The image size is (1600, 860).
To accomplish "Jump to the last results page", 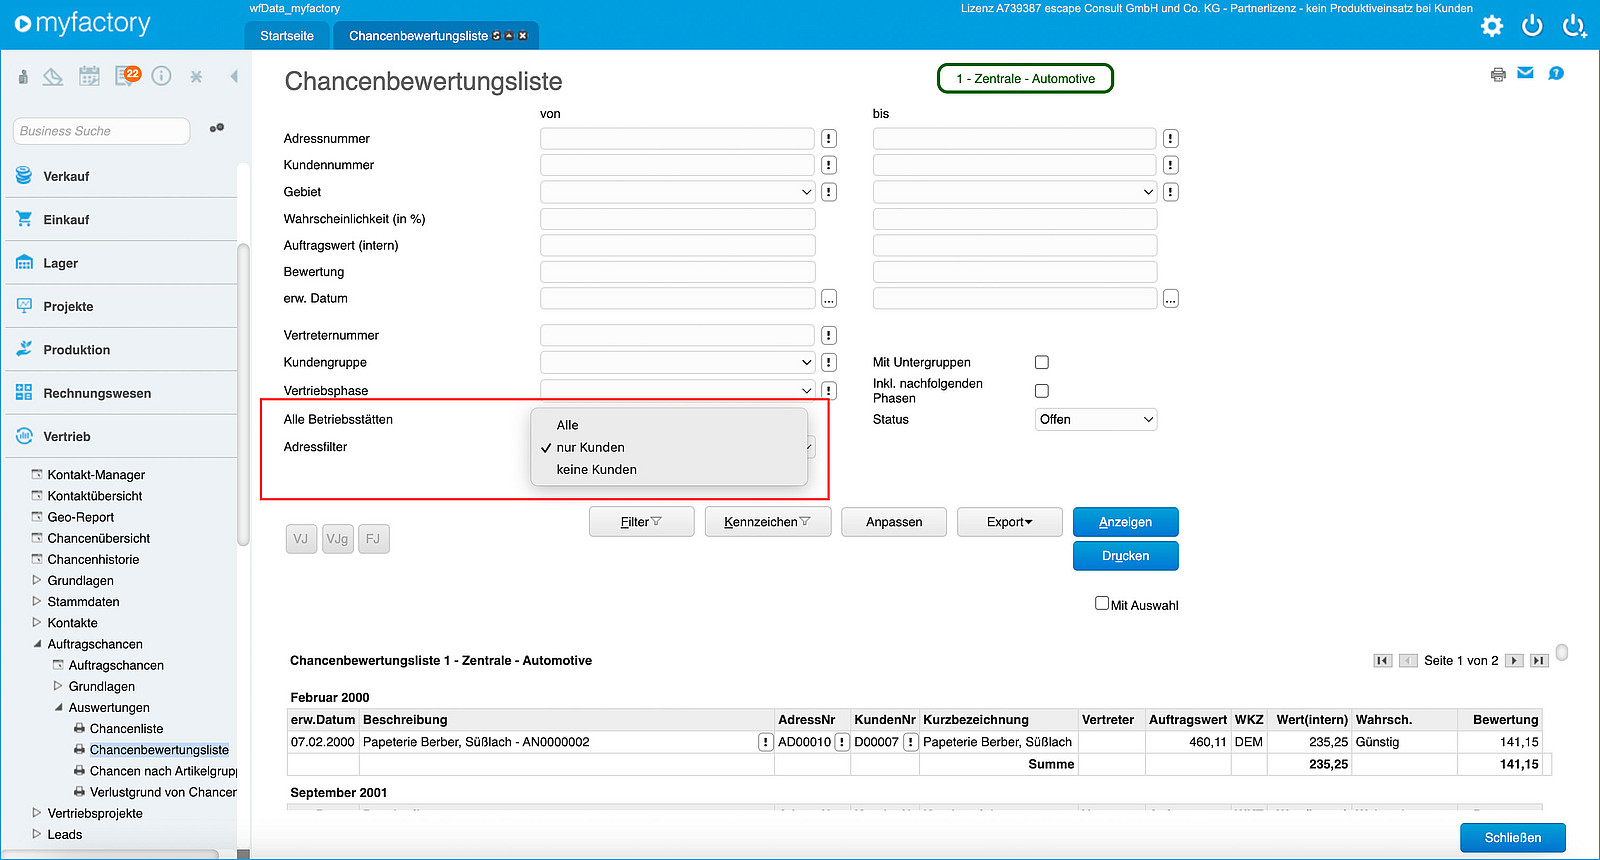I will coord(1540,661).
